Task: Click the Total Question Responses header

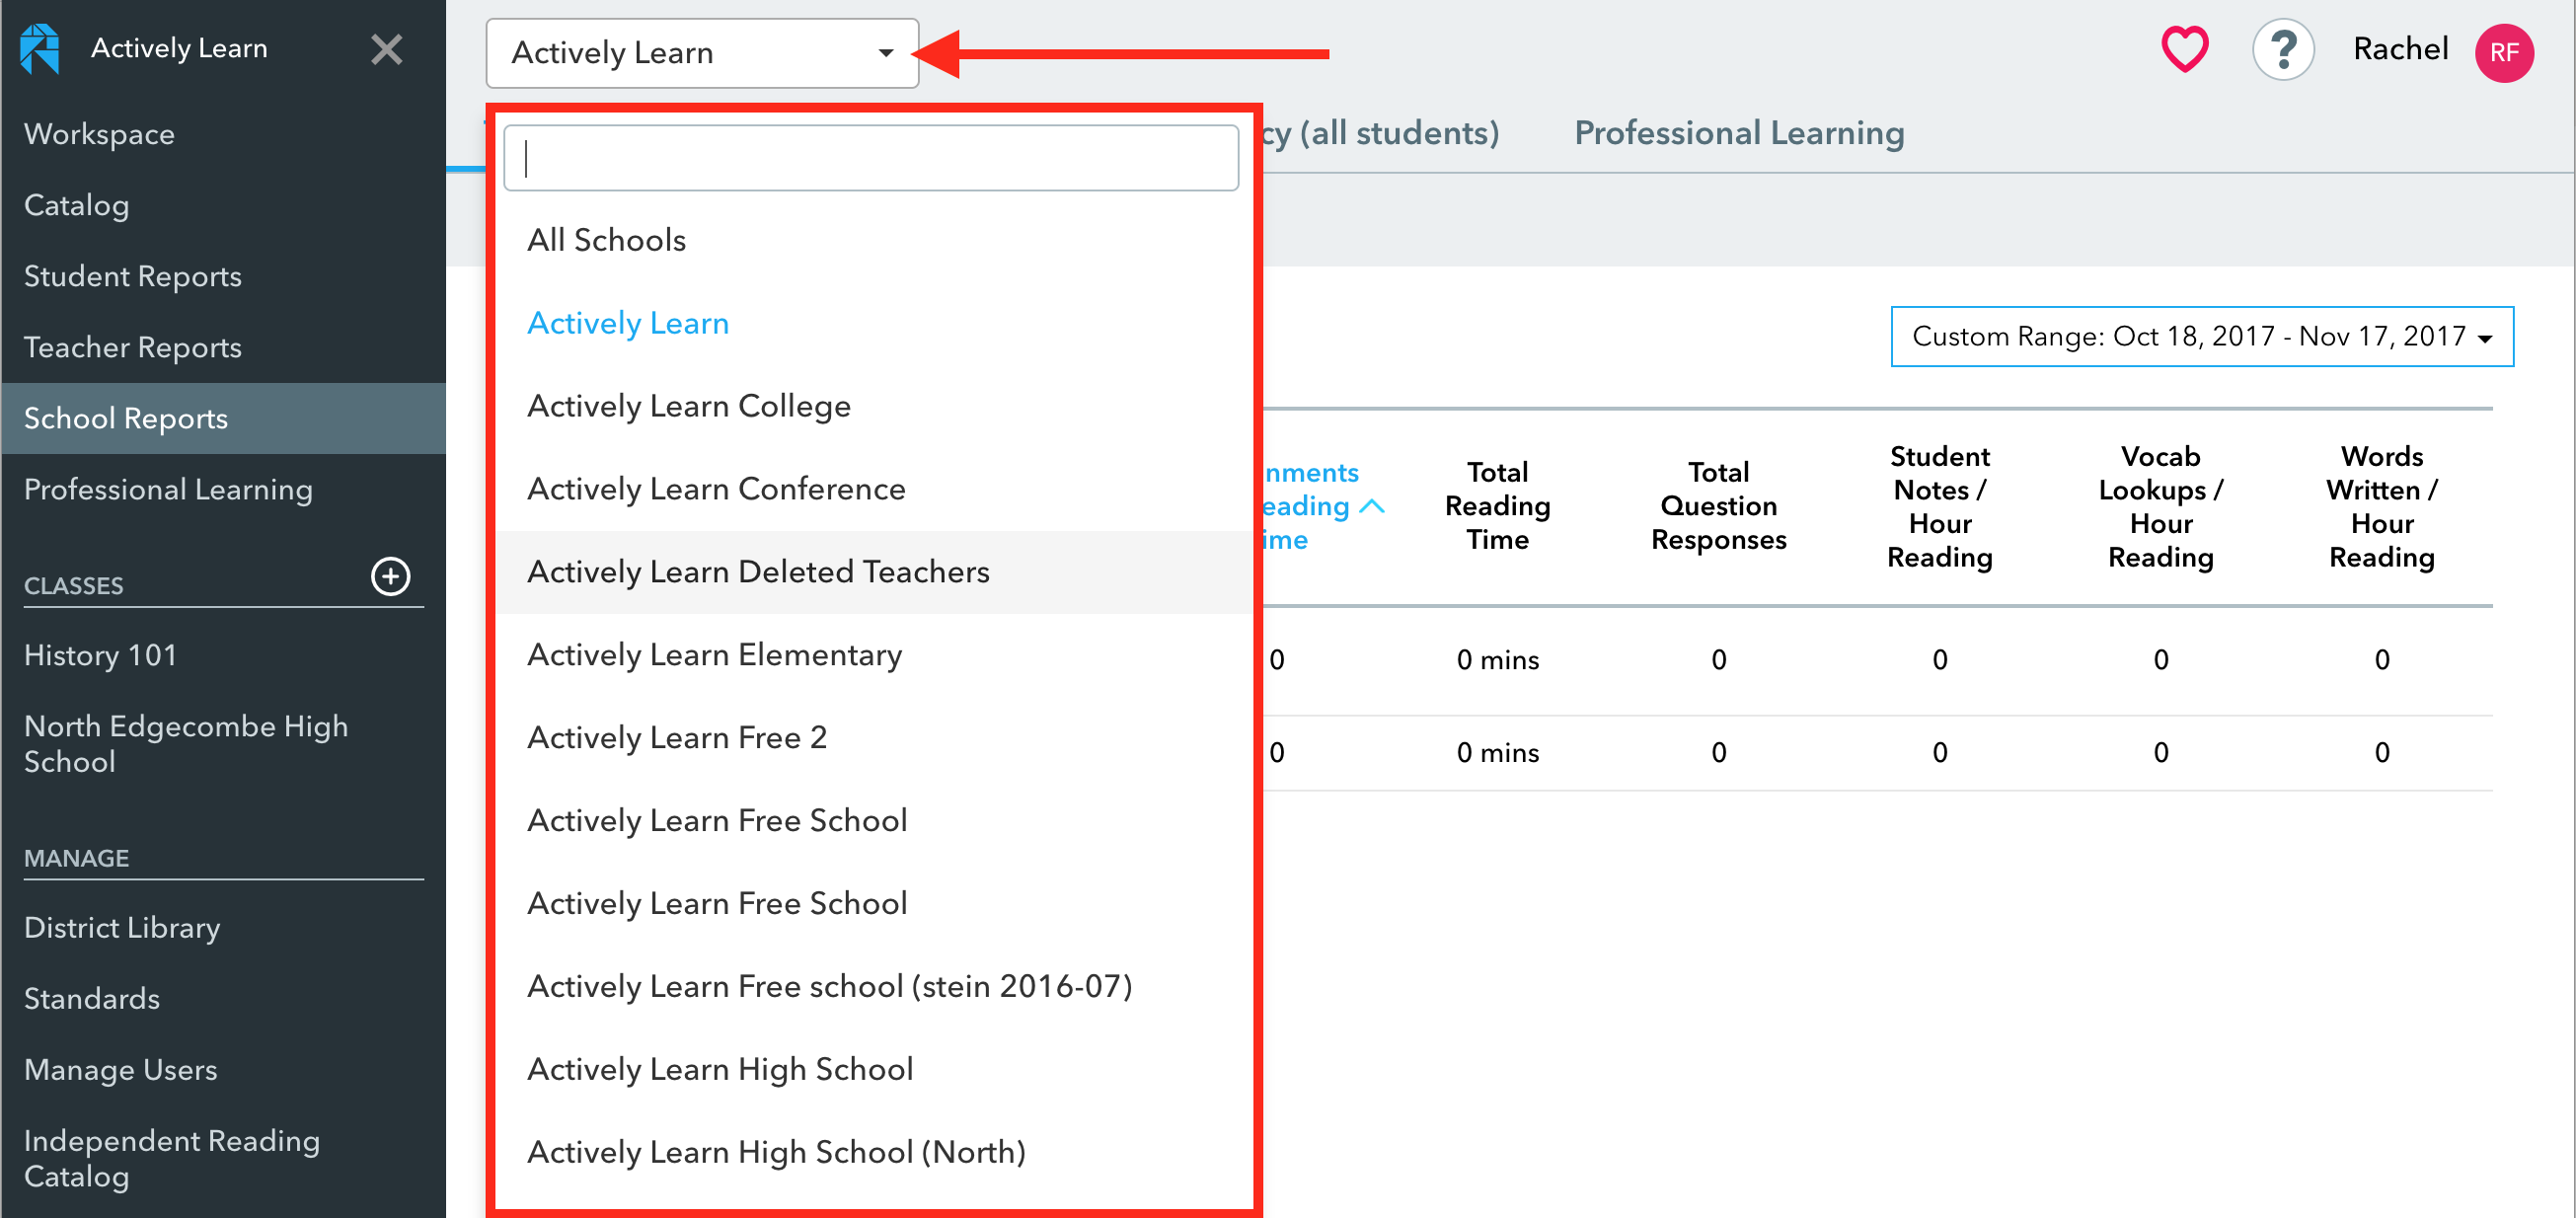Action: click(x=1718, y=506)
